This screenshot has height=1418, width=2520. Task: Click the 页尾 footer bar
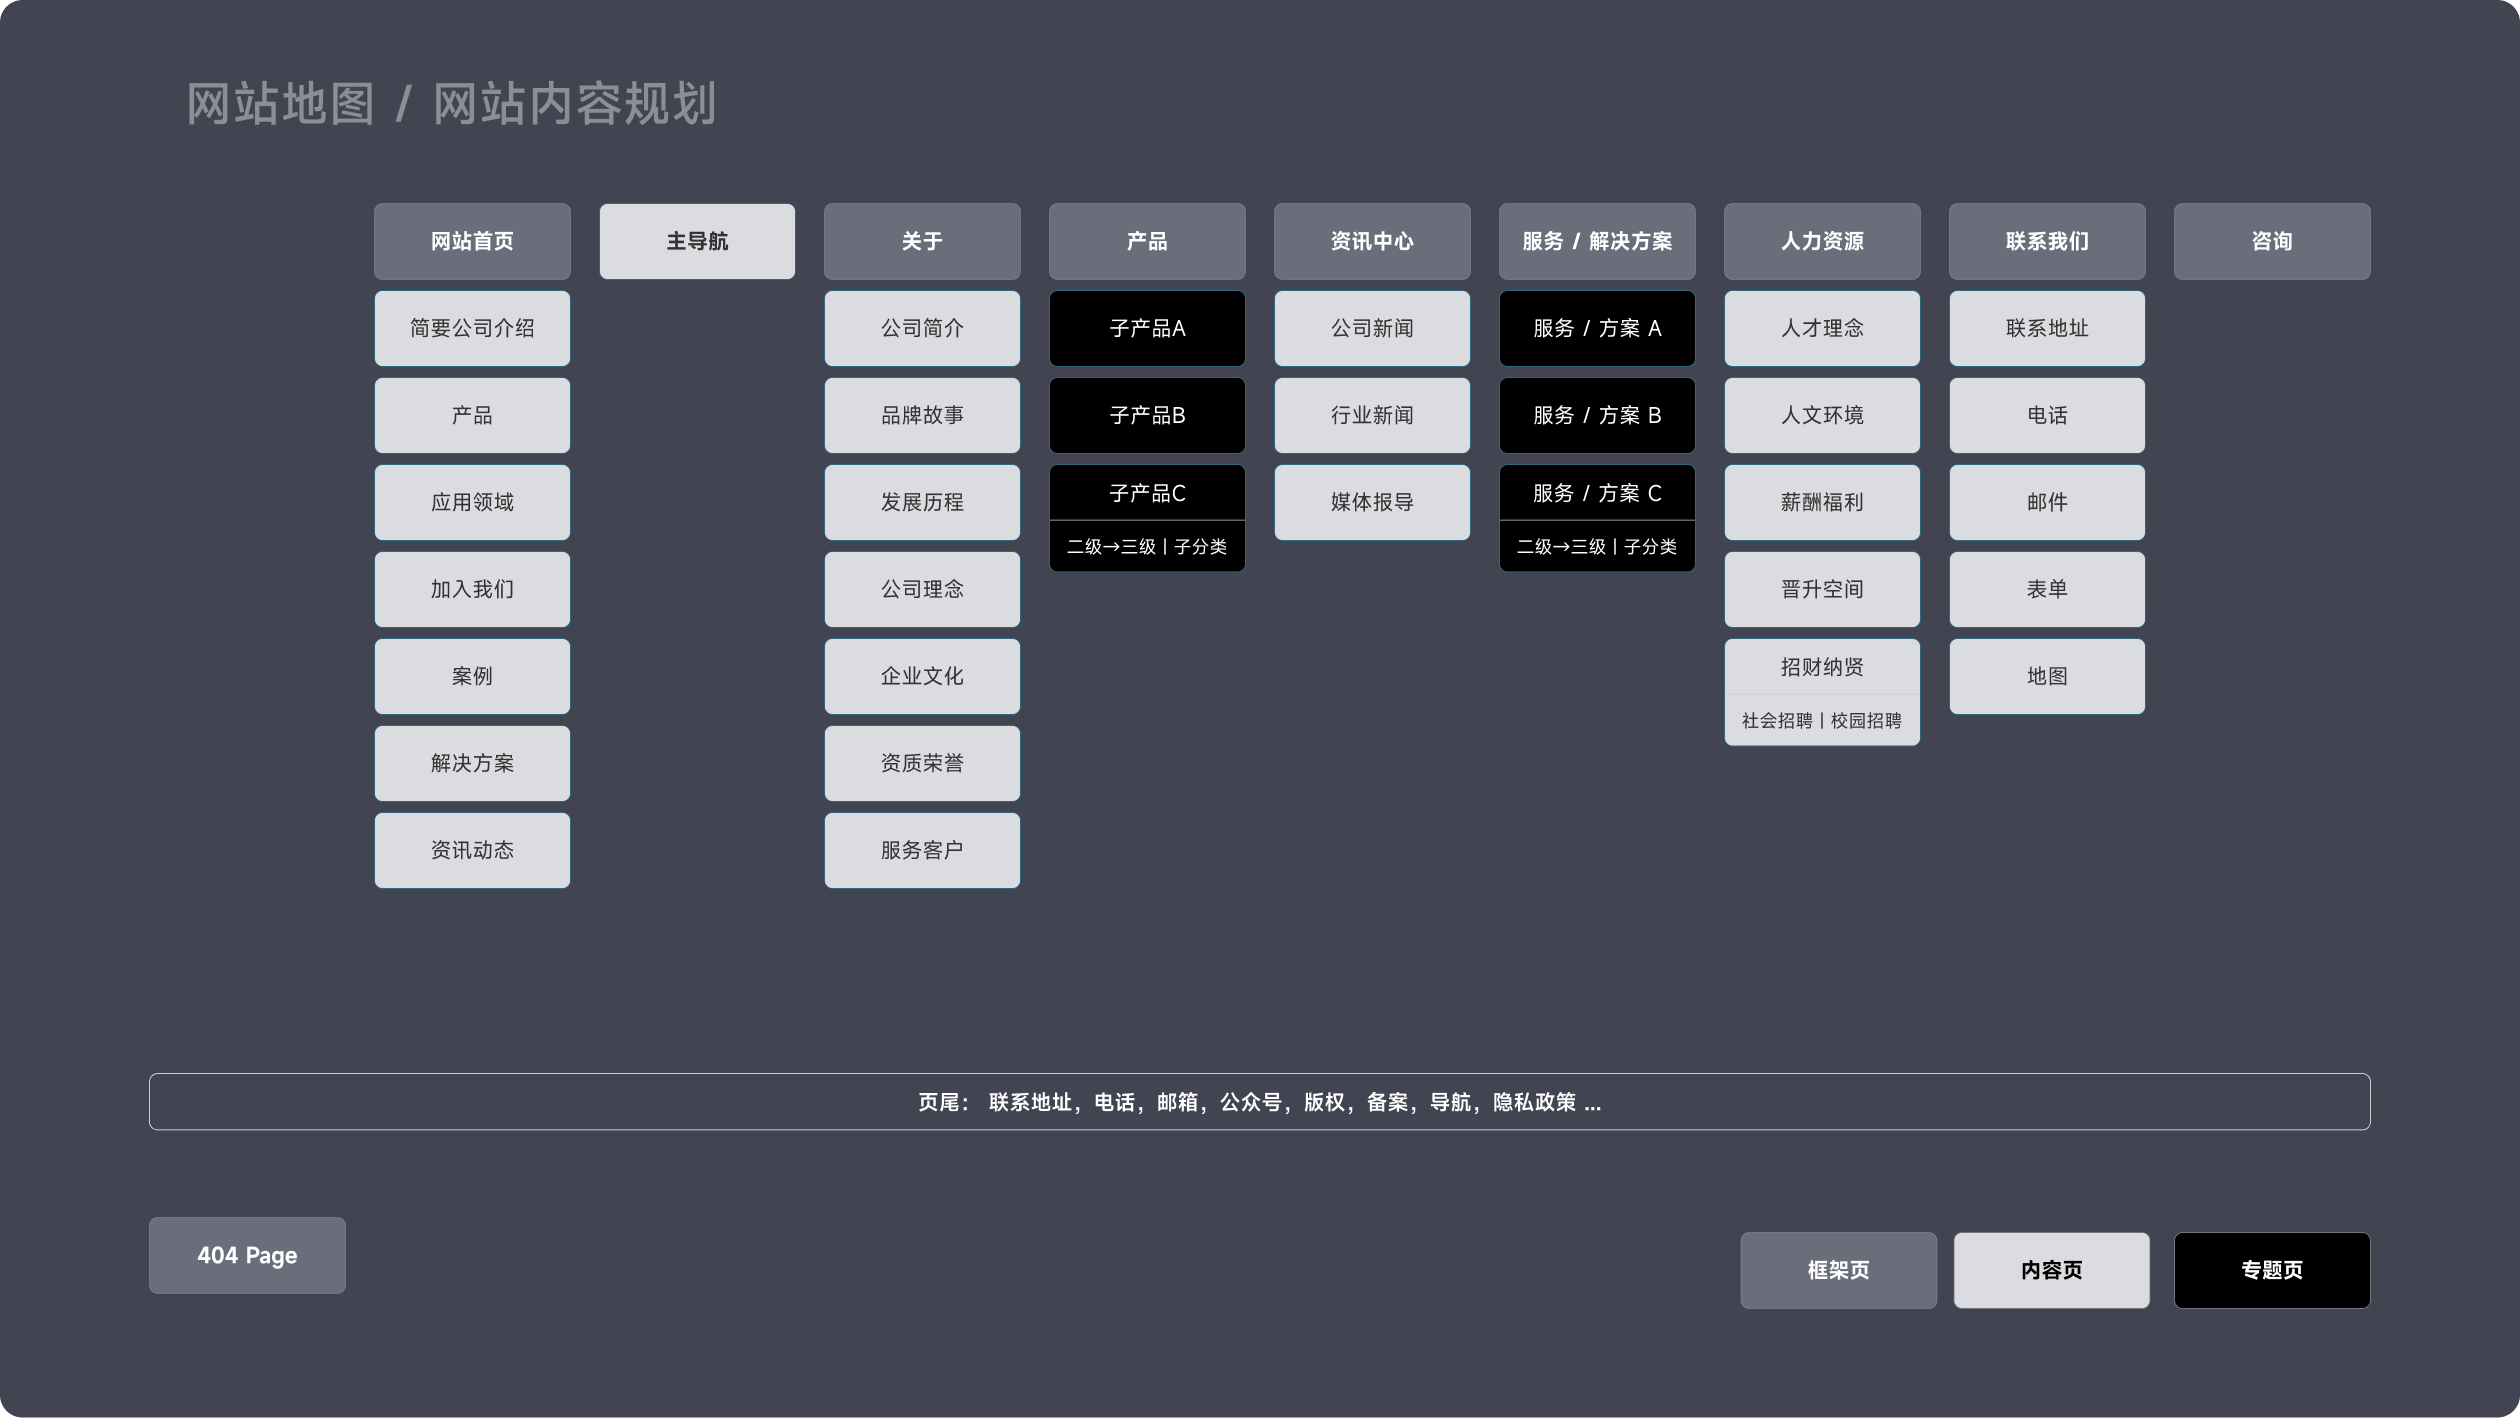click(1259, 1102)
